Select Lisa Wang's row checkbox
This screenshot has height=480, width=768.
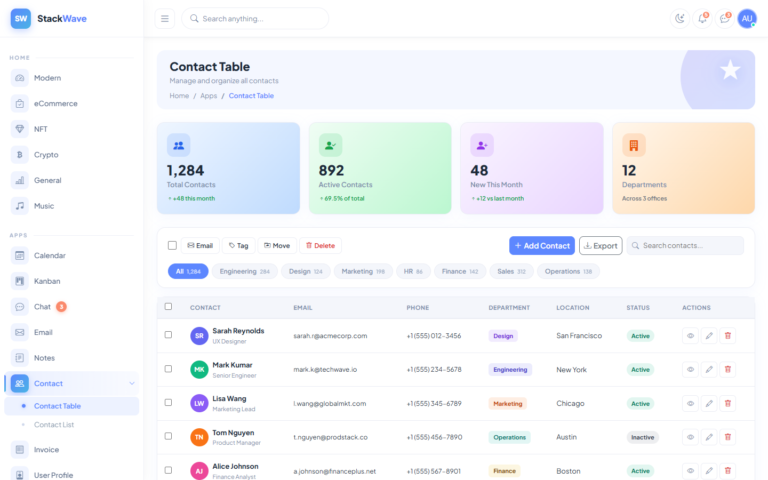tap(168, 404)
